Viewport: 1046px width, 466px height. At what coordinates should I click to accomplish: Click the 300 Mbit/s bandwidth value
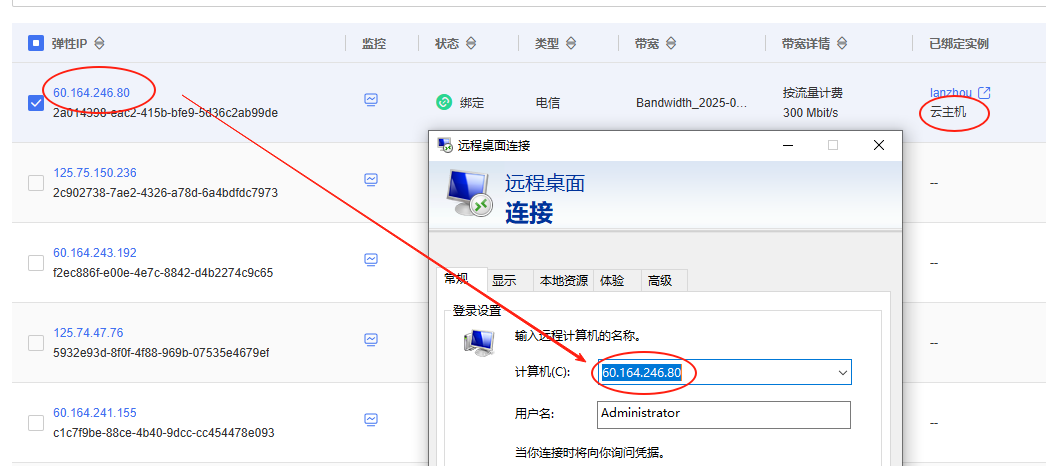coord(811,113)
